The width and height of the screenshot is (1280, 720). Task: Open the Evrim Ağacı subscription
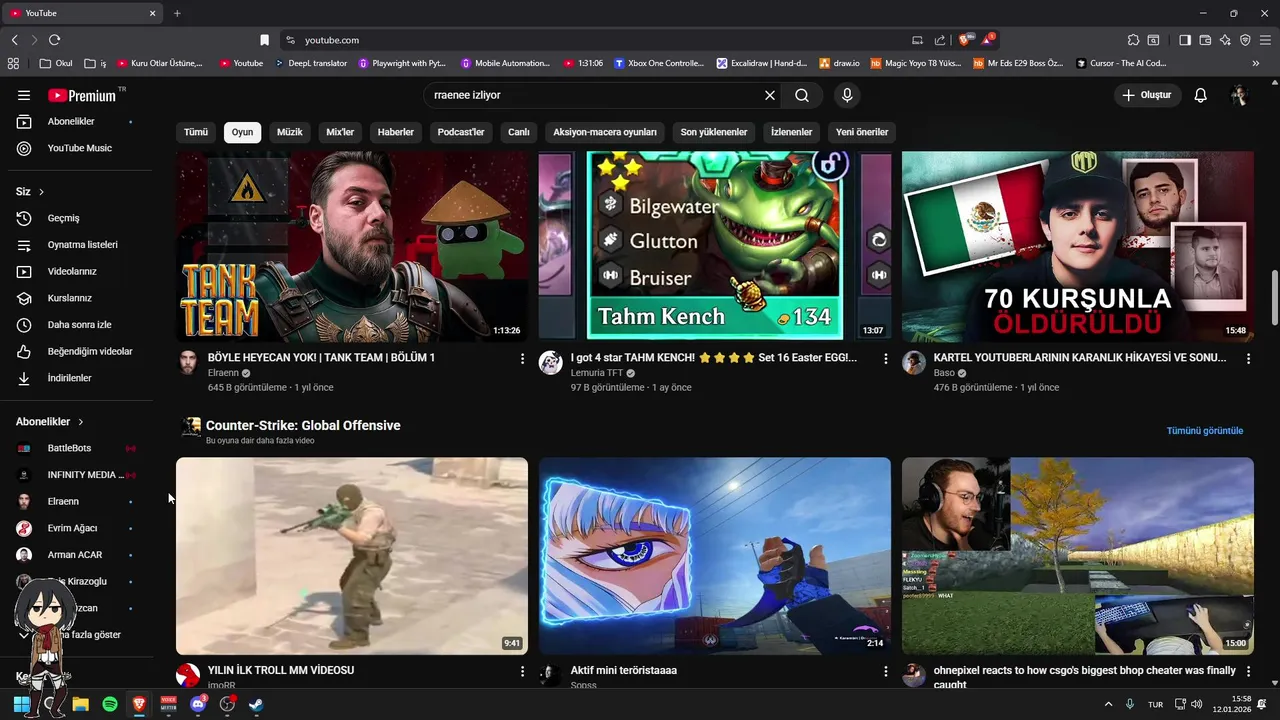pos(77,528)
